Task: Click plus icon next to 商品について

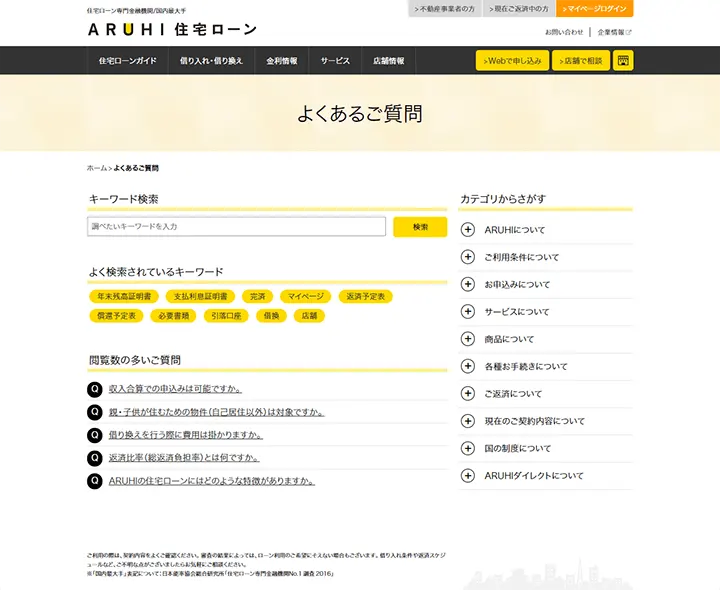Action: pyautogui.click(x=468, y=339)
